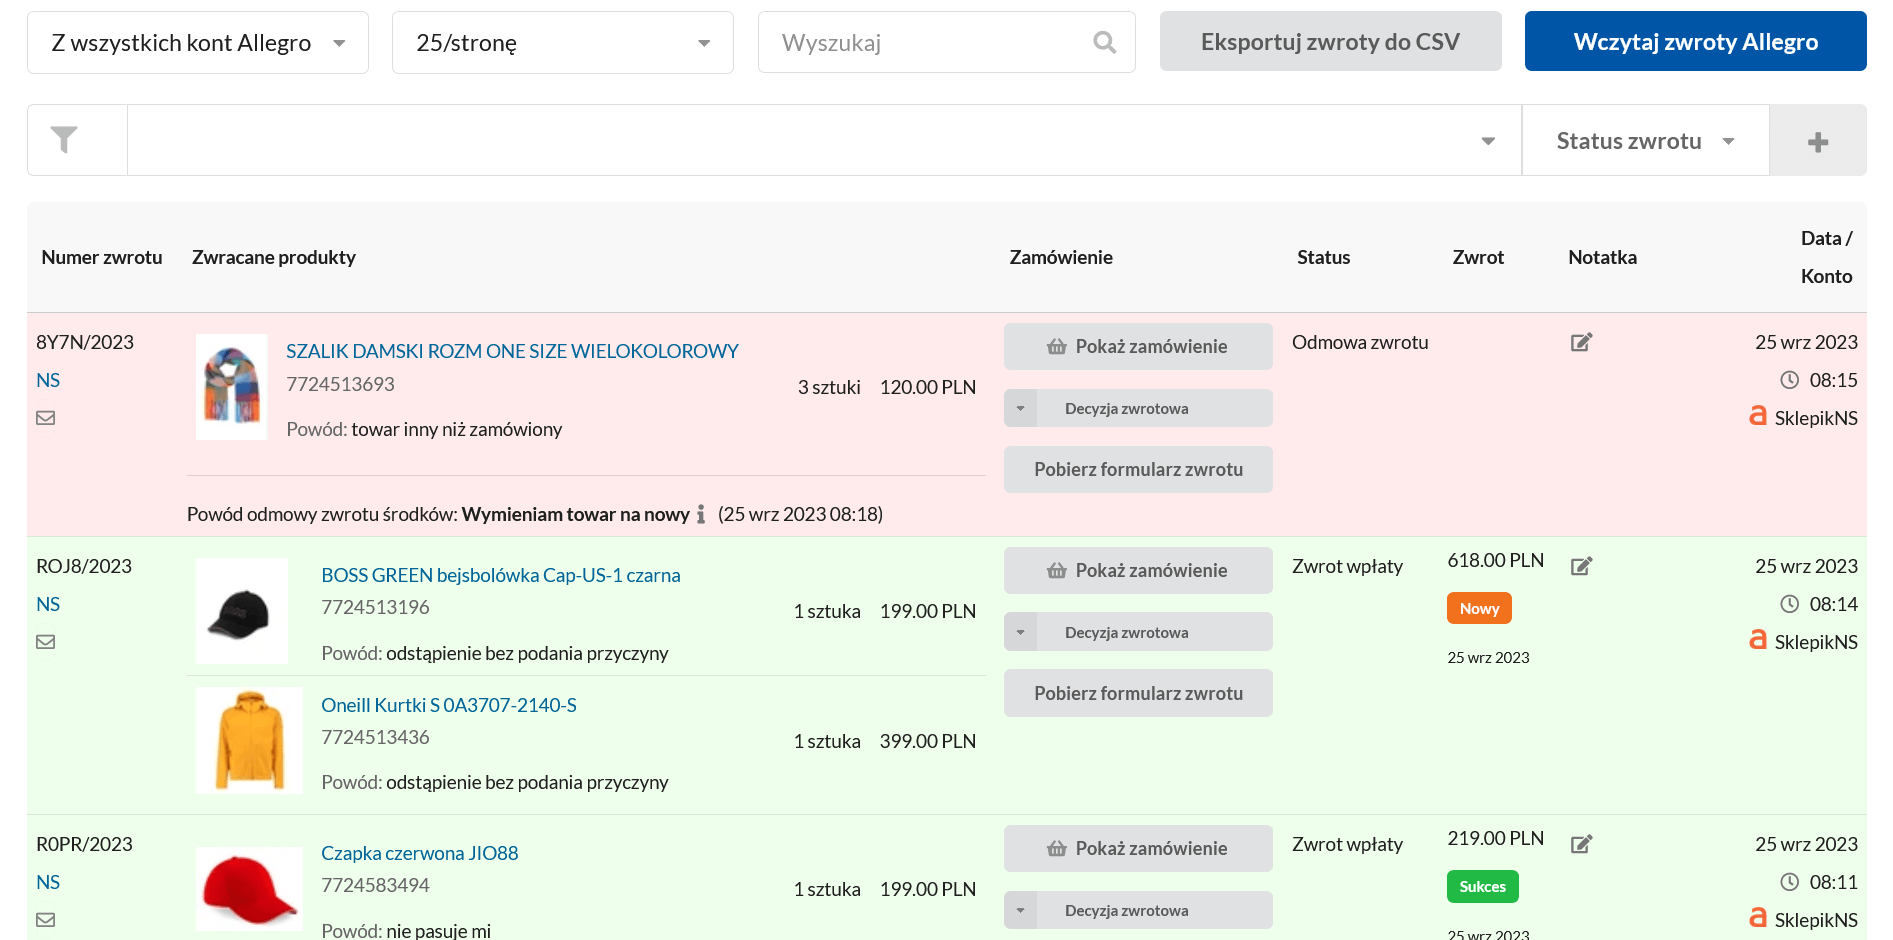The height and width of the screenshot is (940, 1893).
Task: Expand Decyzja zwrotowa for the scarf return
Action: (1020, 409)
